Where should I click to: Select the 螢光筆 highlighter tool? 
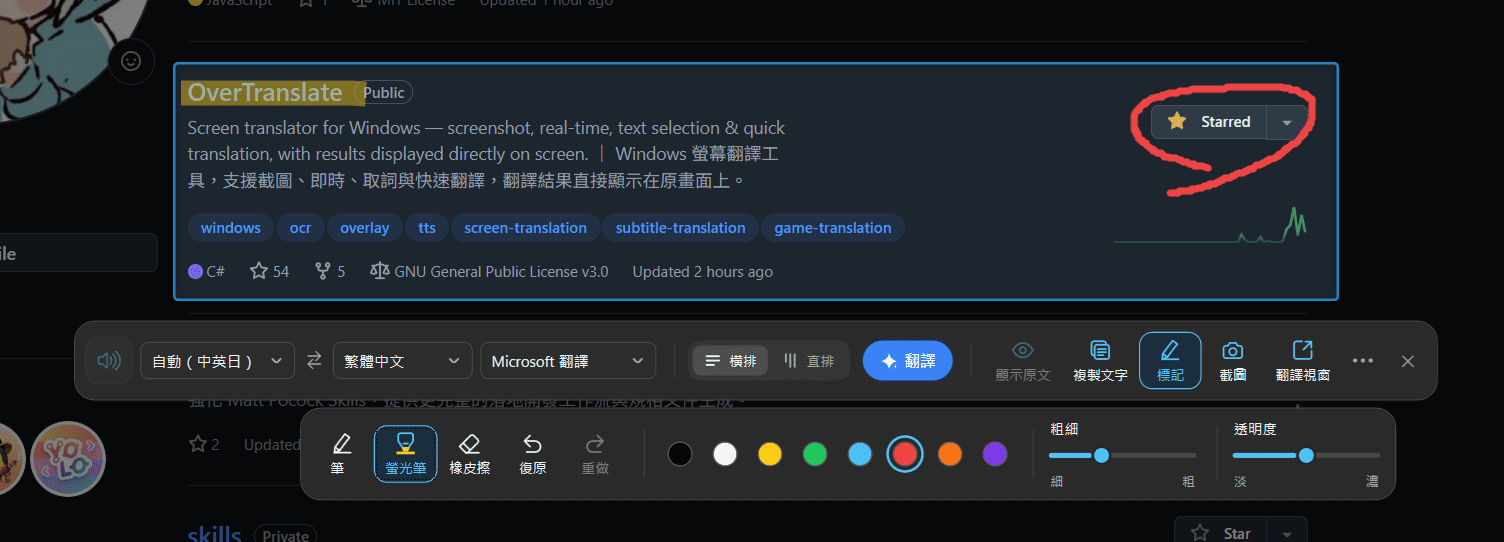click(x=405, y=453)
